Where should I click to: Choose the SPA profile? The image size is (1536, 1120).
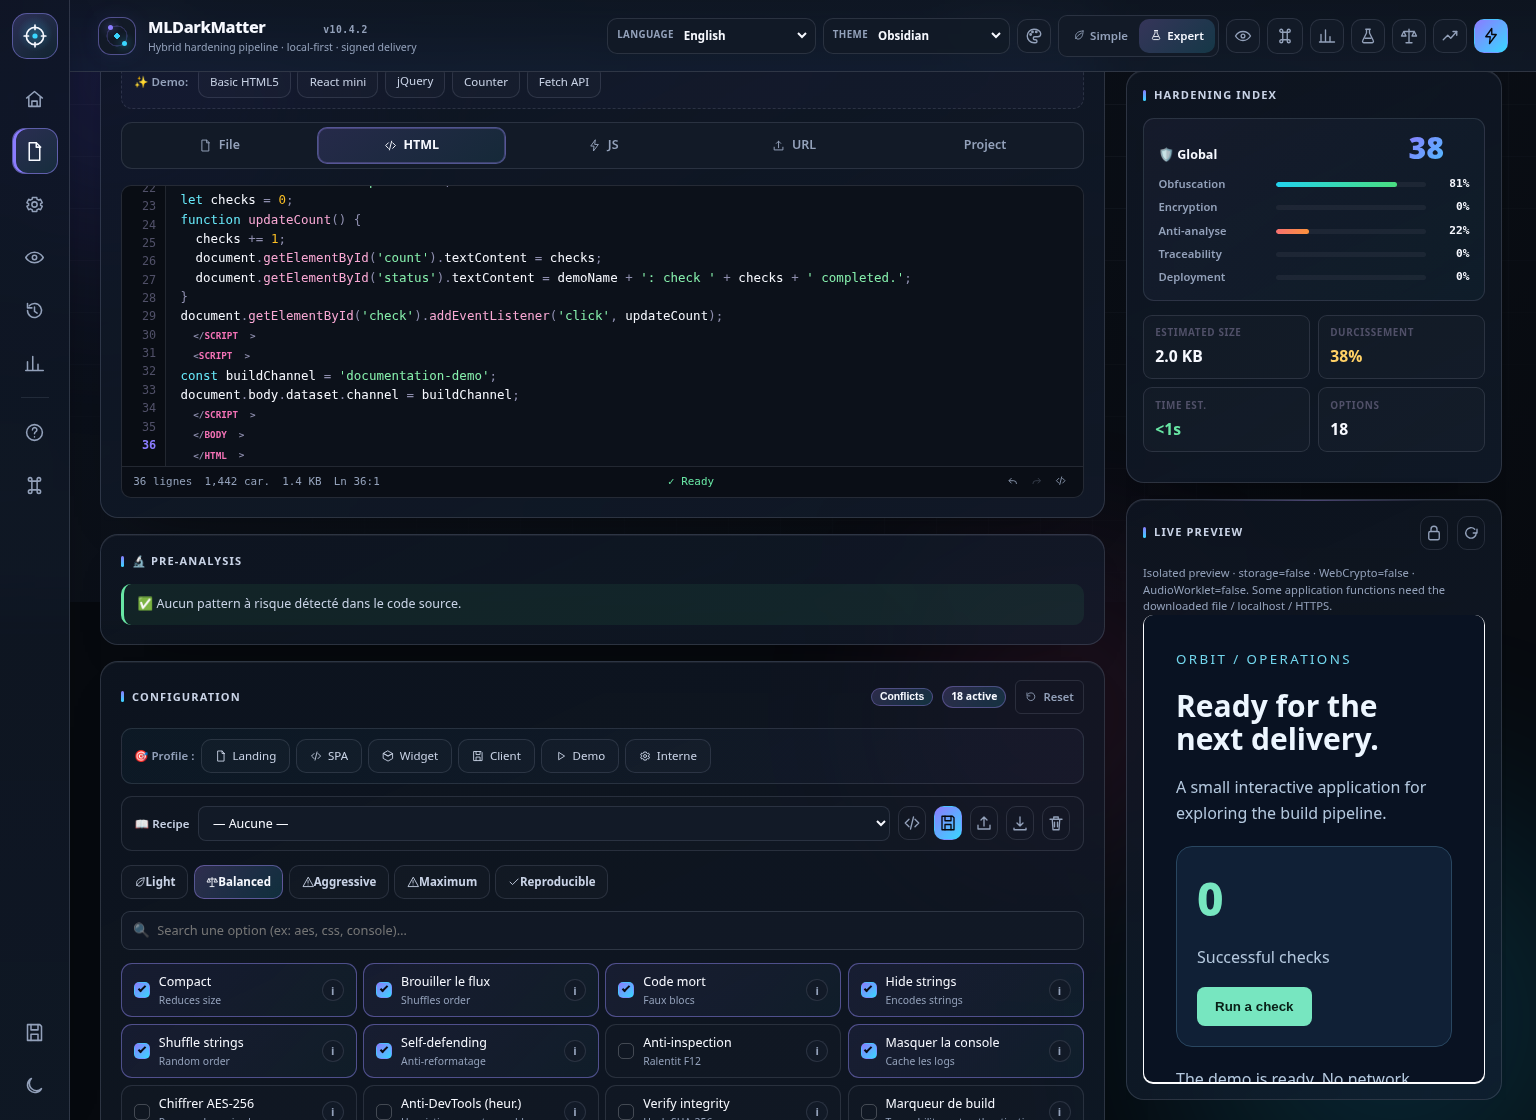(x=329, y=756)
